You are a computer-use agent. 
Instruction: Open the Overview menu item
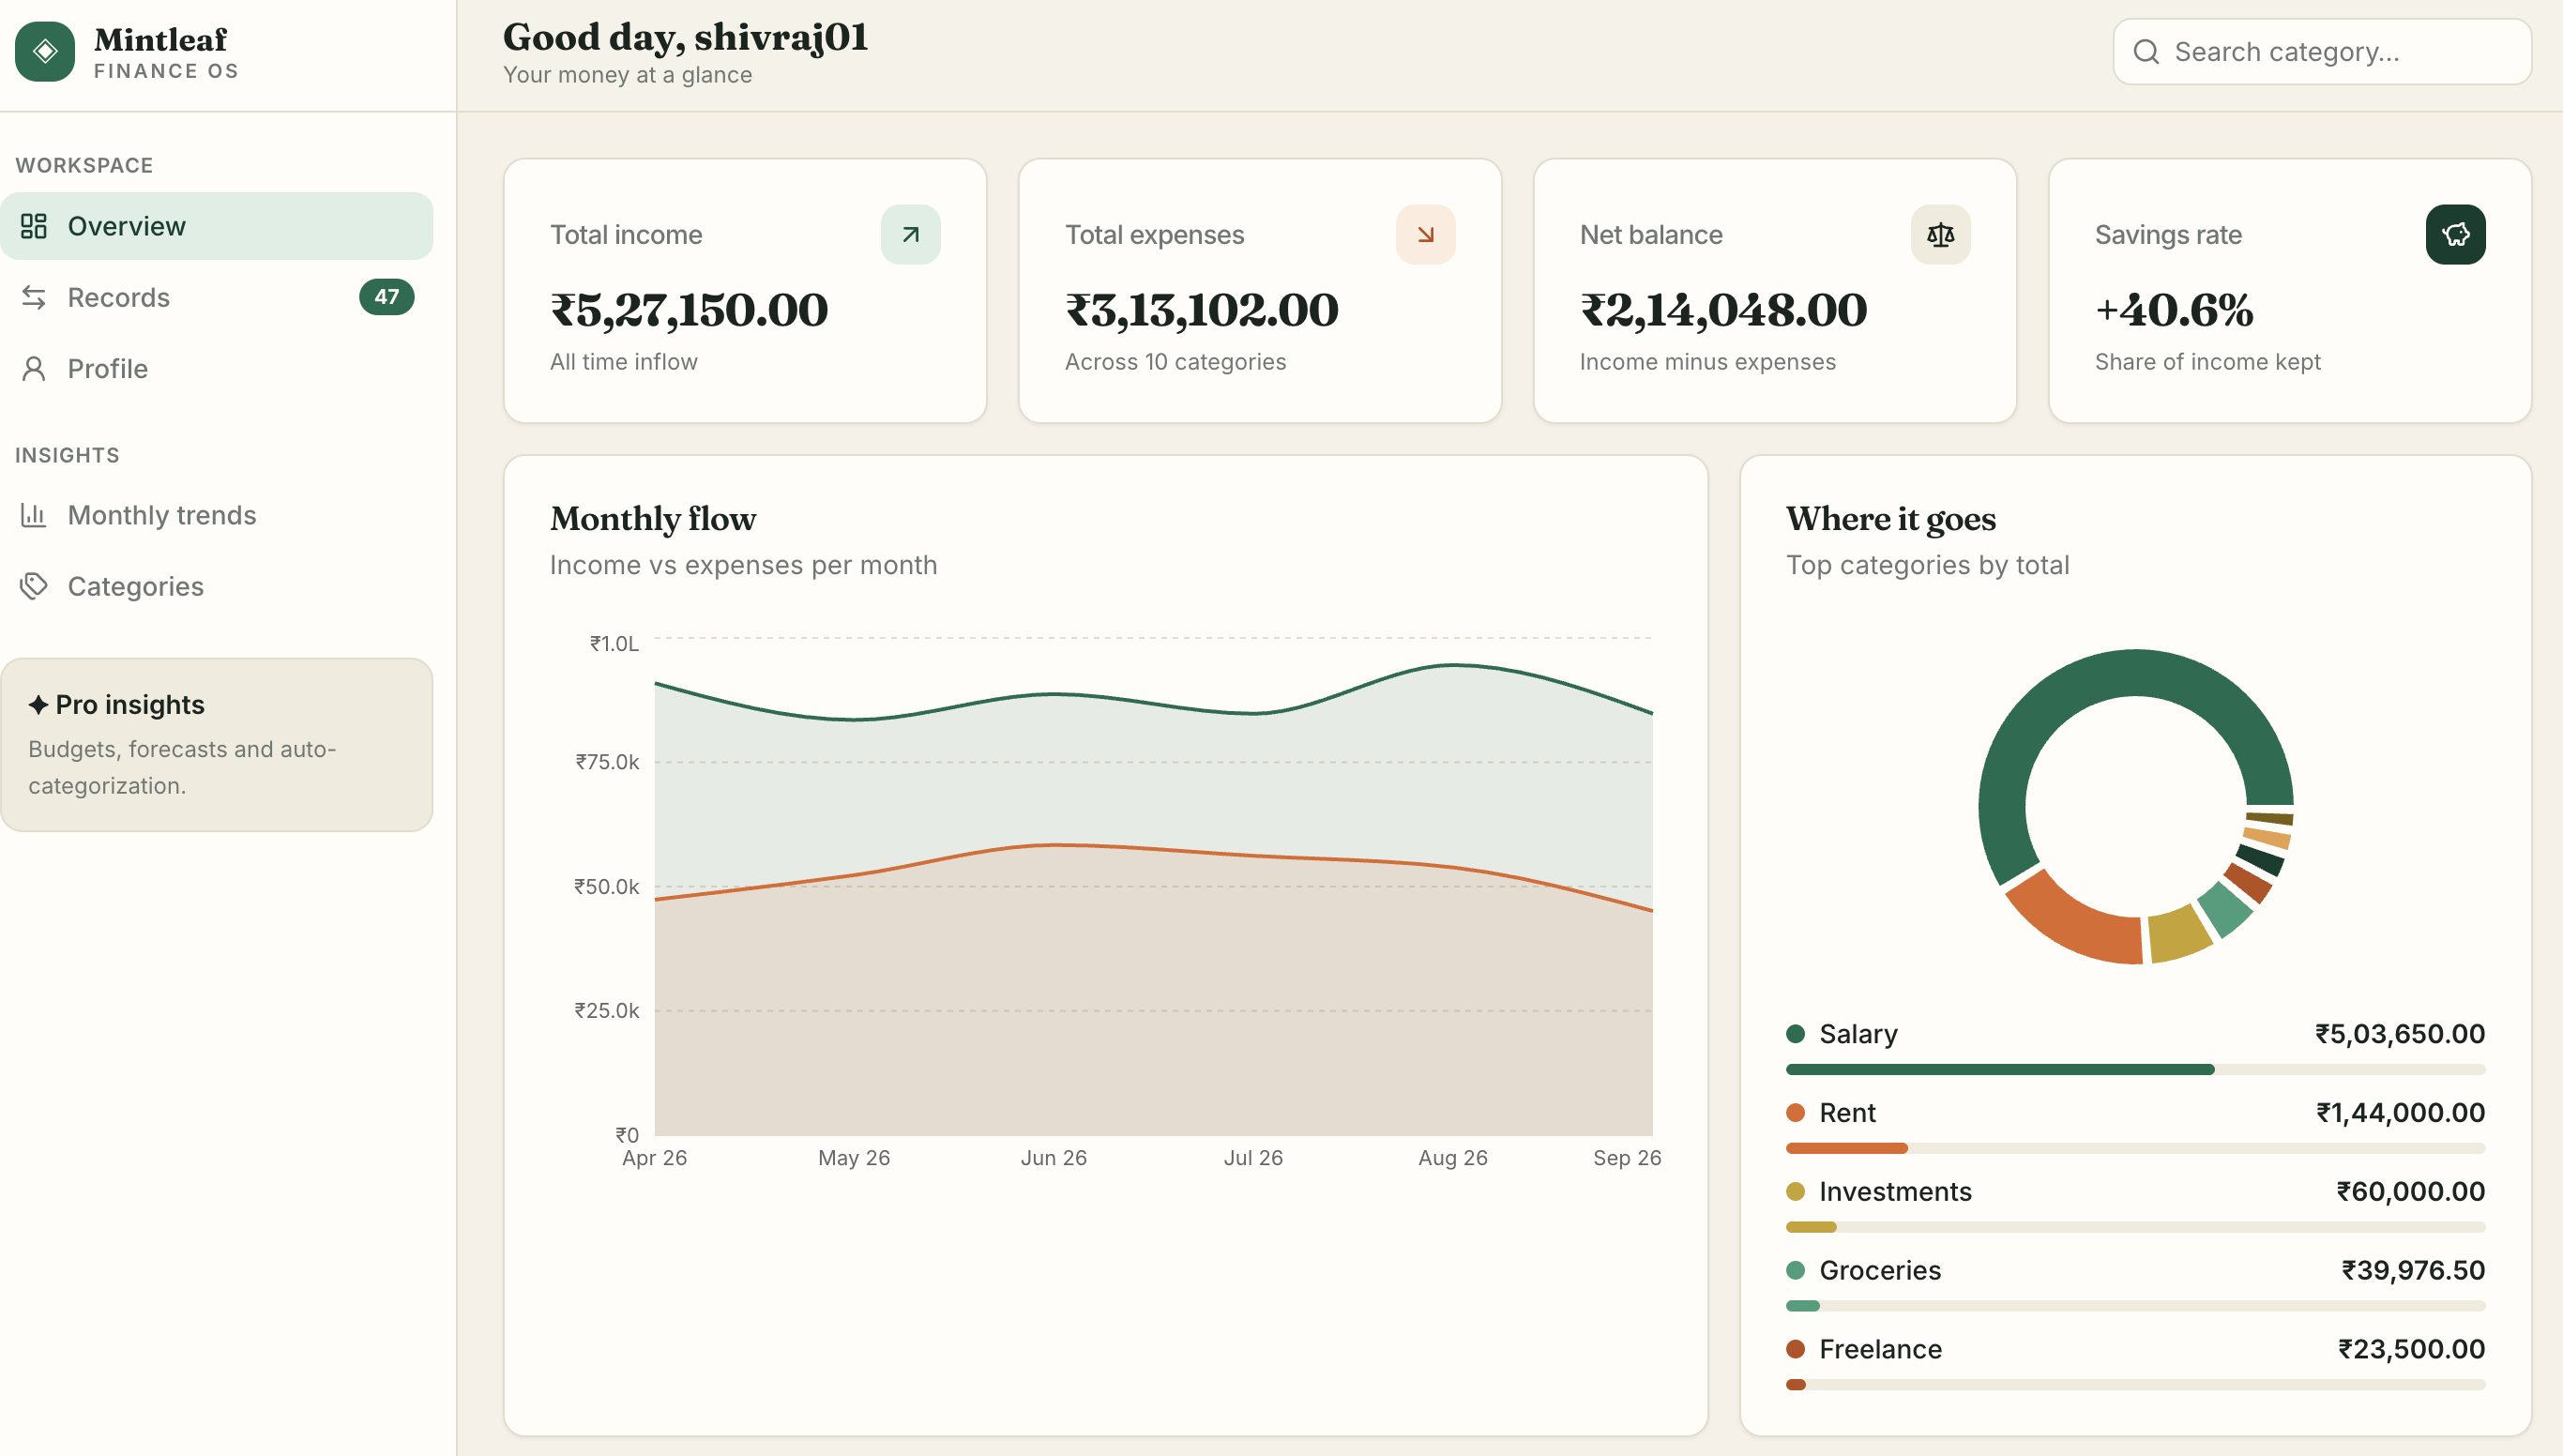[217, 226]
